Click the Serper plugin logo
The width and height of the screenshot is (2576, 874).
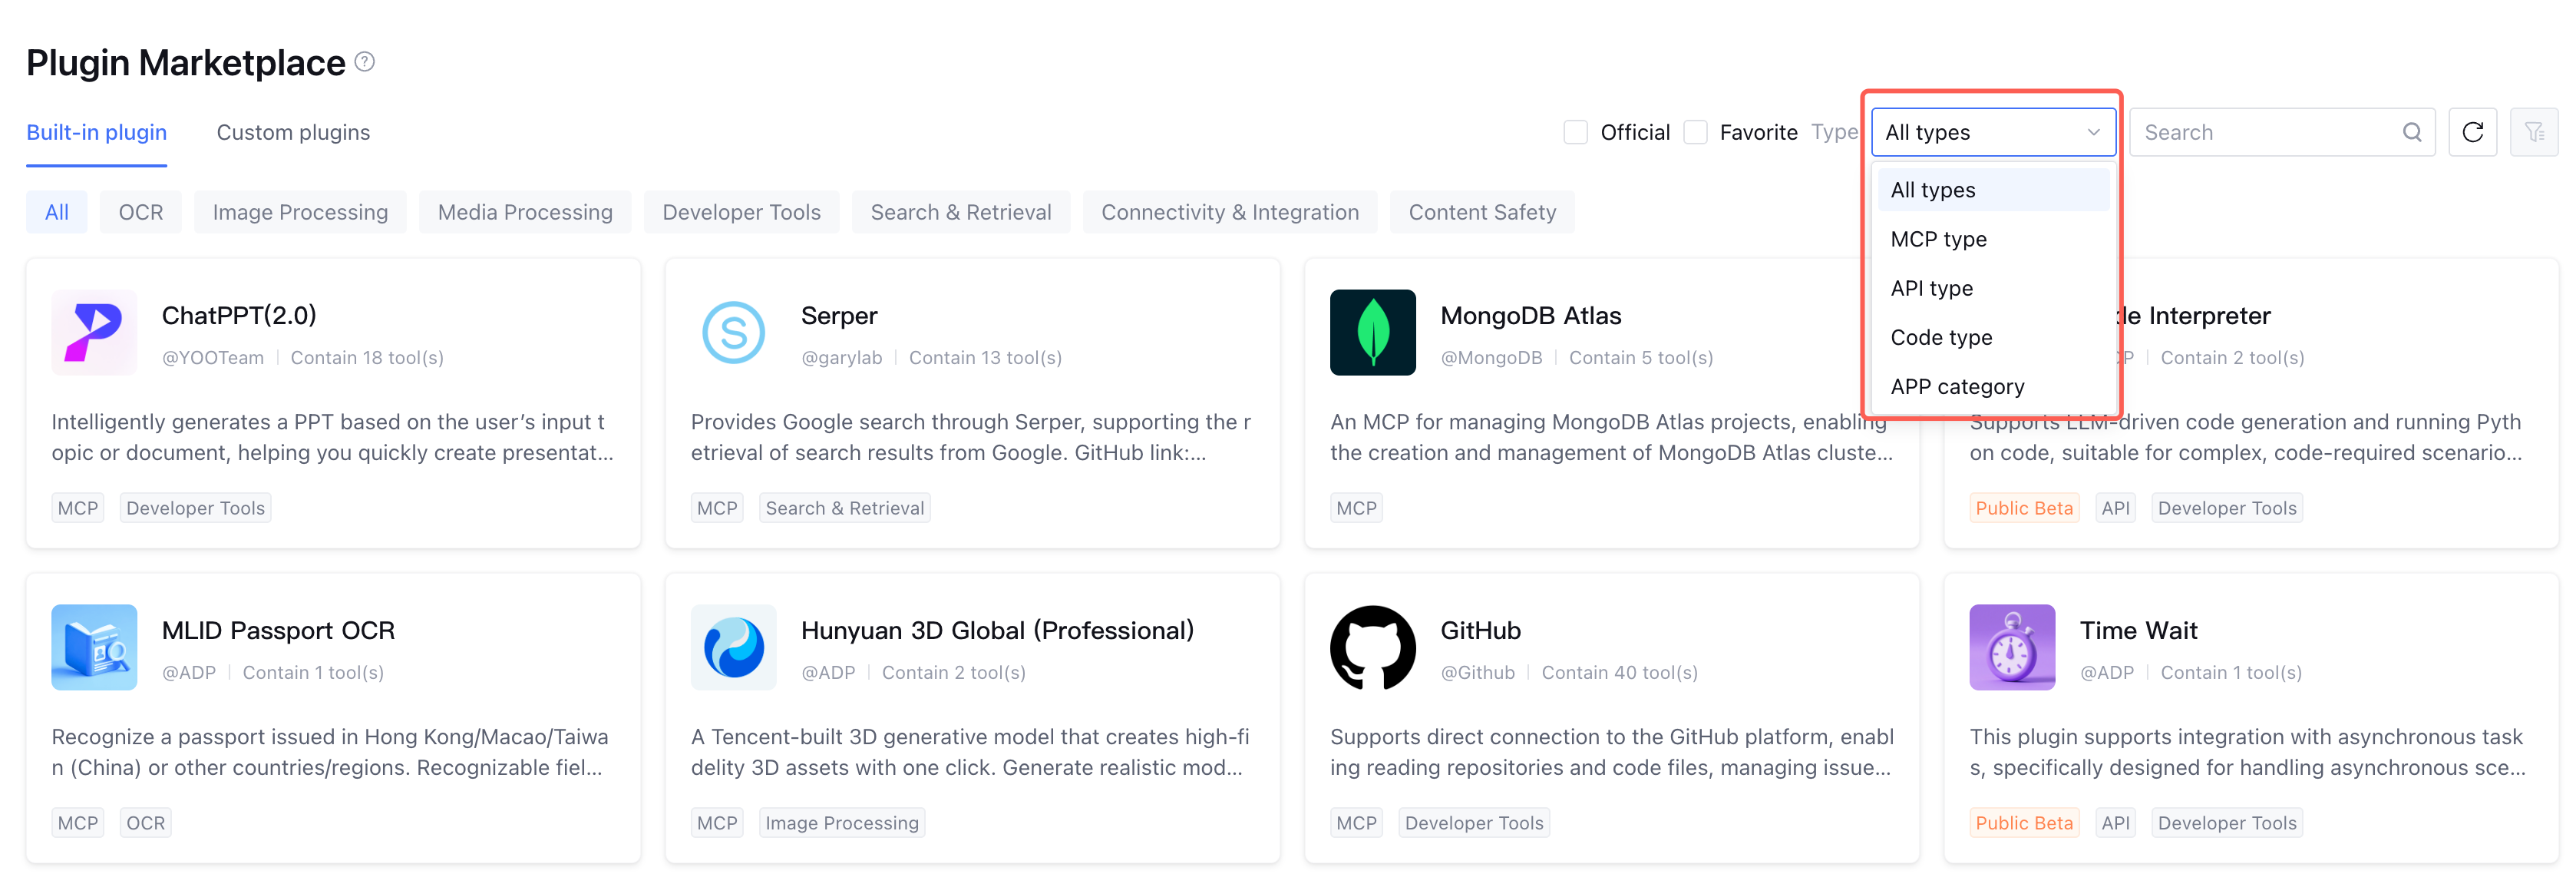[733, 332]
